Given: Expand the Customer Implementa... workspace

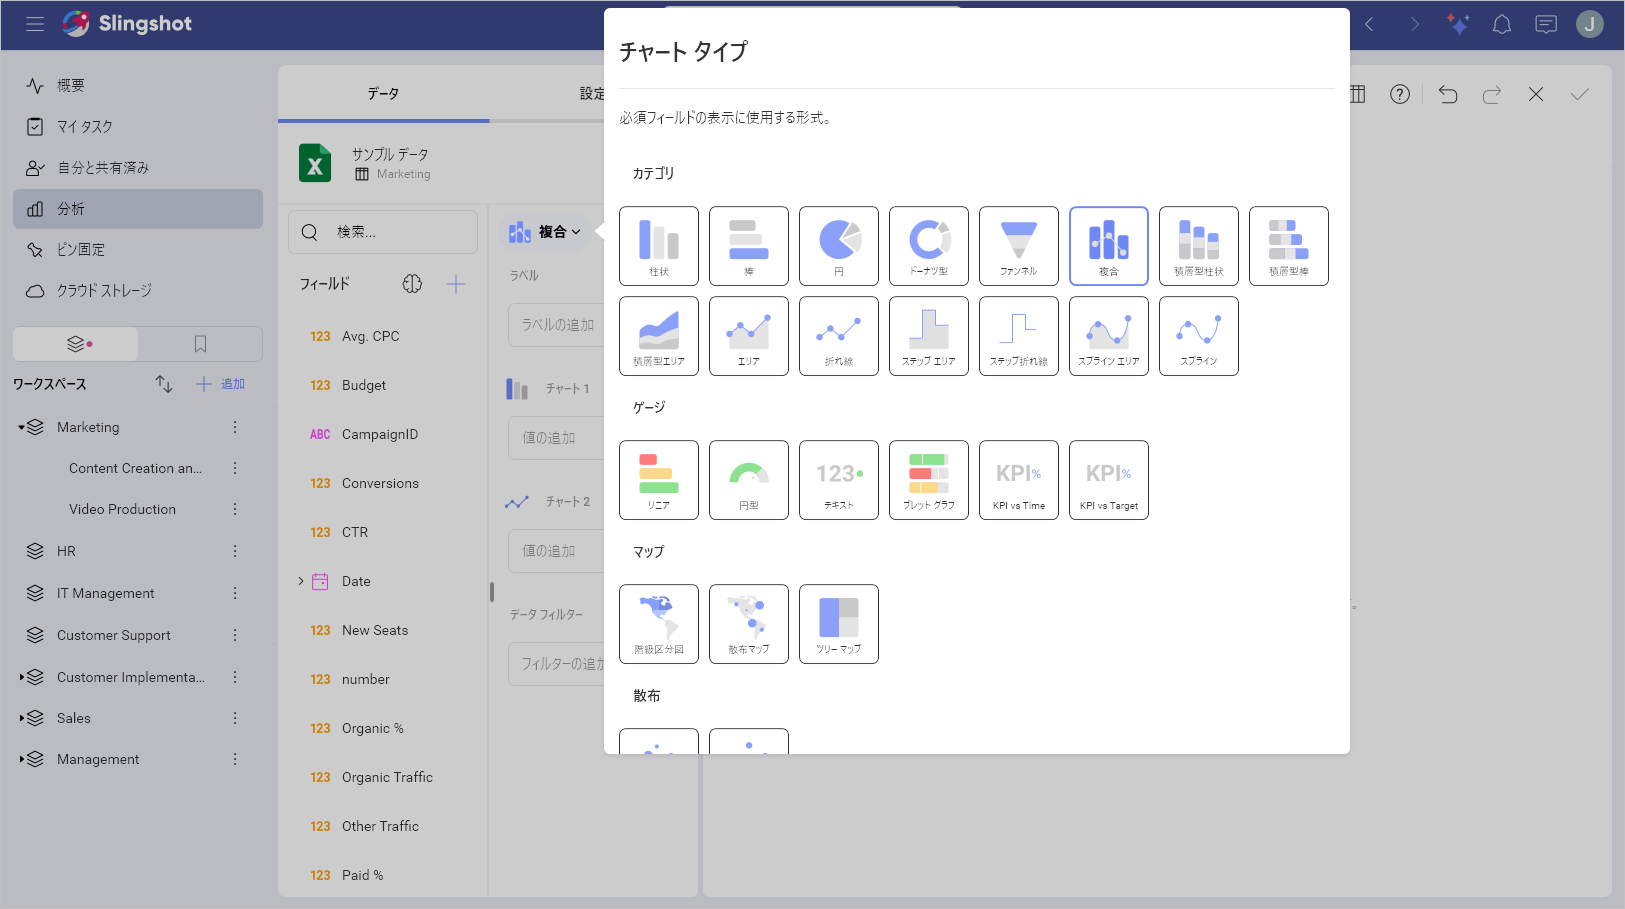Looking at the screenshot, I should pyautogui.click(x=22, y=677).
